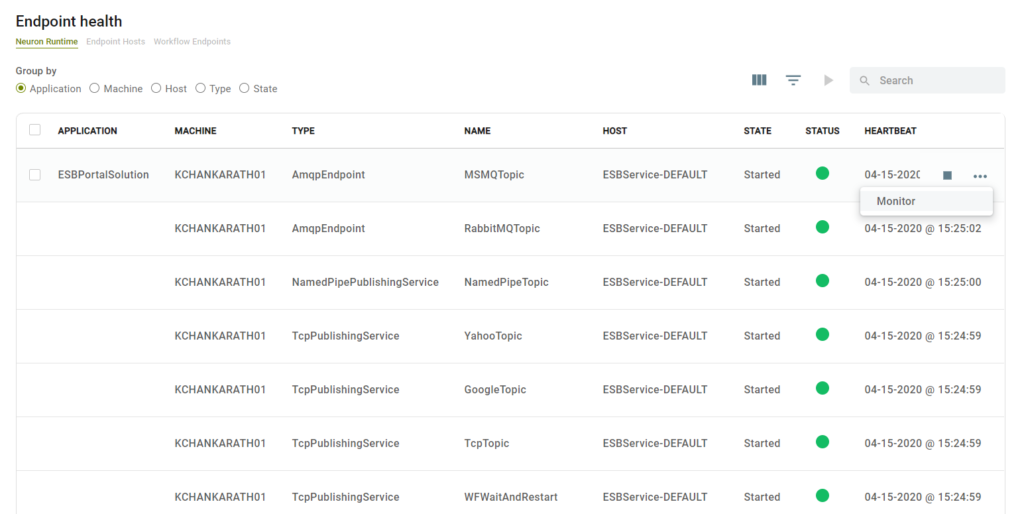Open the filter list icon
This screenshot has width=1024, height=514.
coord(793,80)
